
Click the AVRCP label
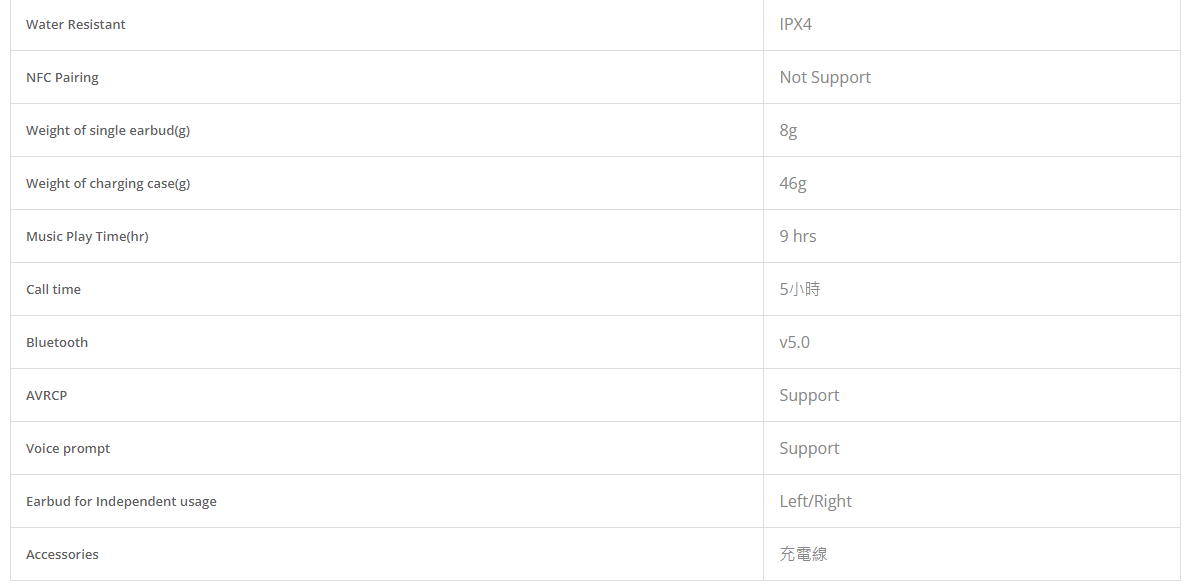[46, 395]
